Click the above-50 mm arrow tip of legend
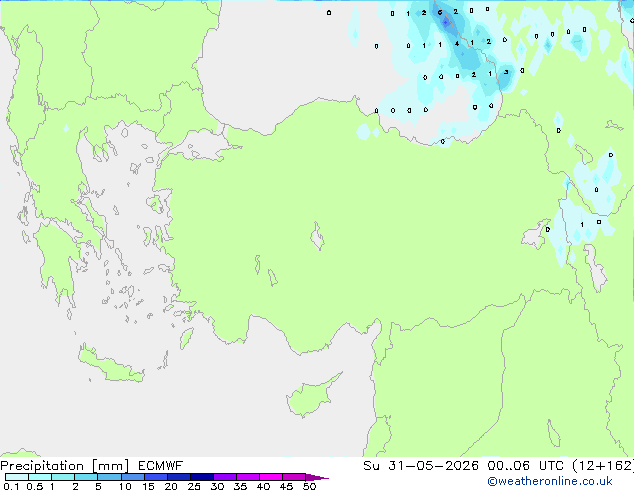The height and width of the screenshot is (490, 634). coord(317,477)
